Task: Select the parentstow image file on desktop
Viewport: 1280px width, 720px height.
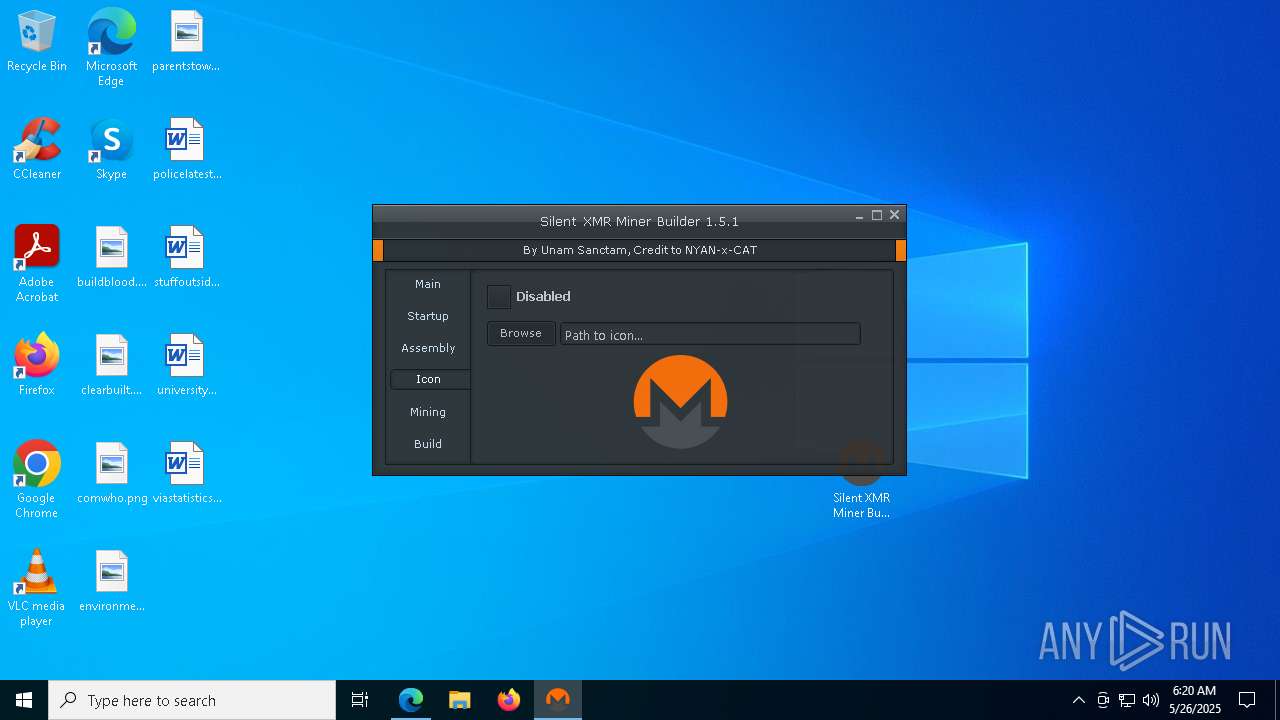Action: coord(186,42)
